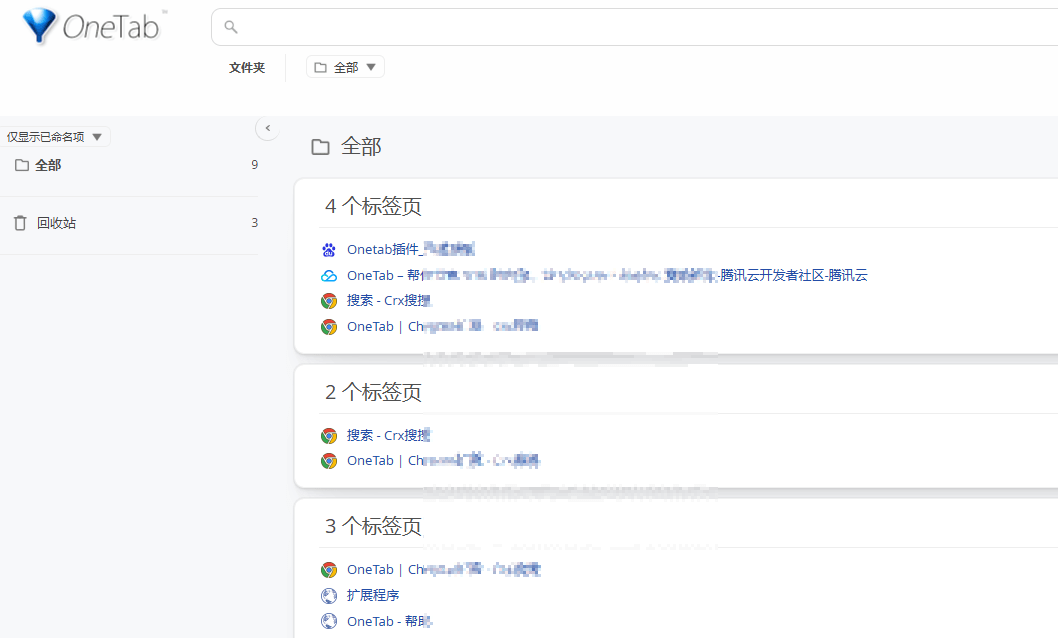Screen dimensions: 1058x638
Task: Open 搜索 - Crx link in 4-tab group
Action: [x=389, y=300]
